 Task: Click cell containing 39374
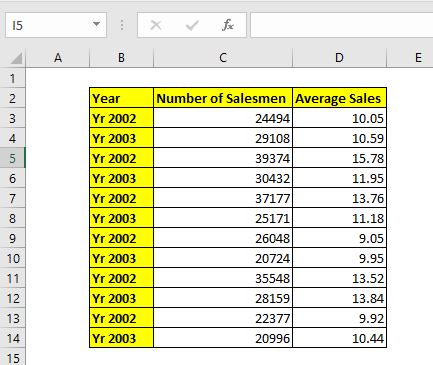click(223, 158)
